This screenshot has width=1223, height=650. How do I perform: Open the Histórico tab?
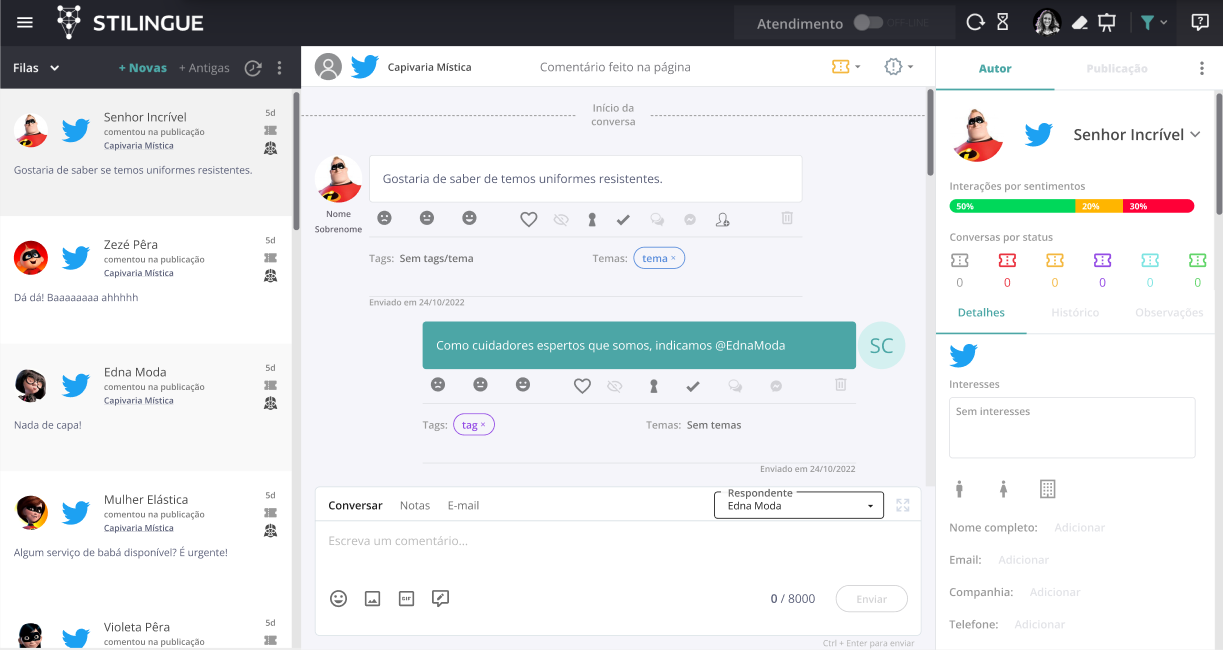[x=1075, y=313]
